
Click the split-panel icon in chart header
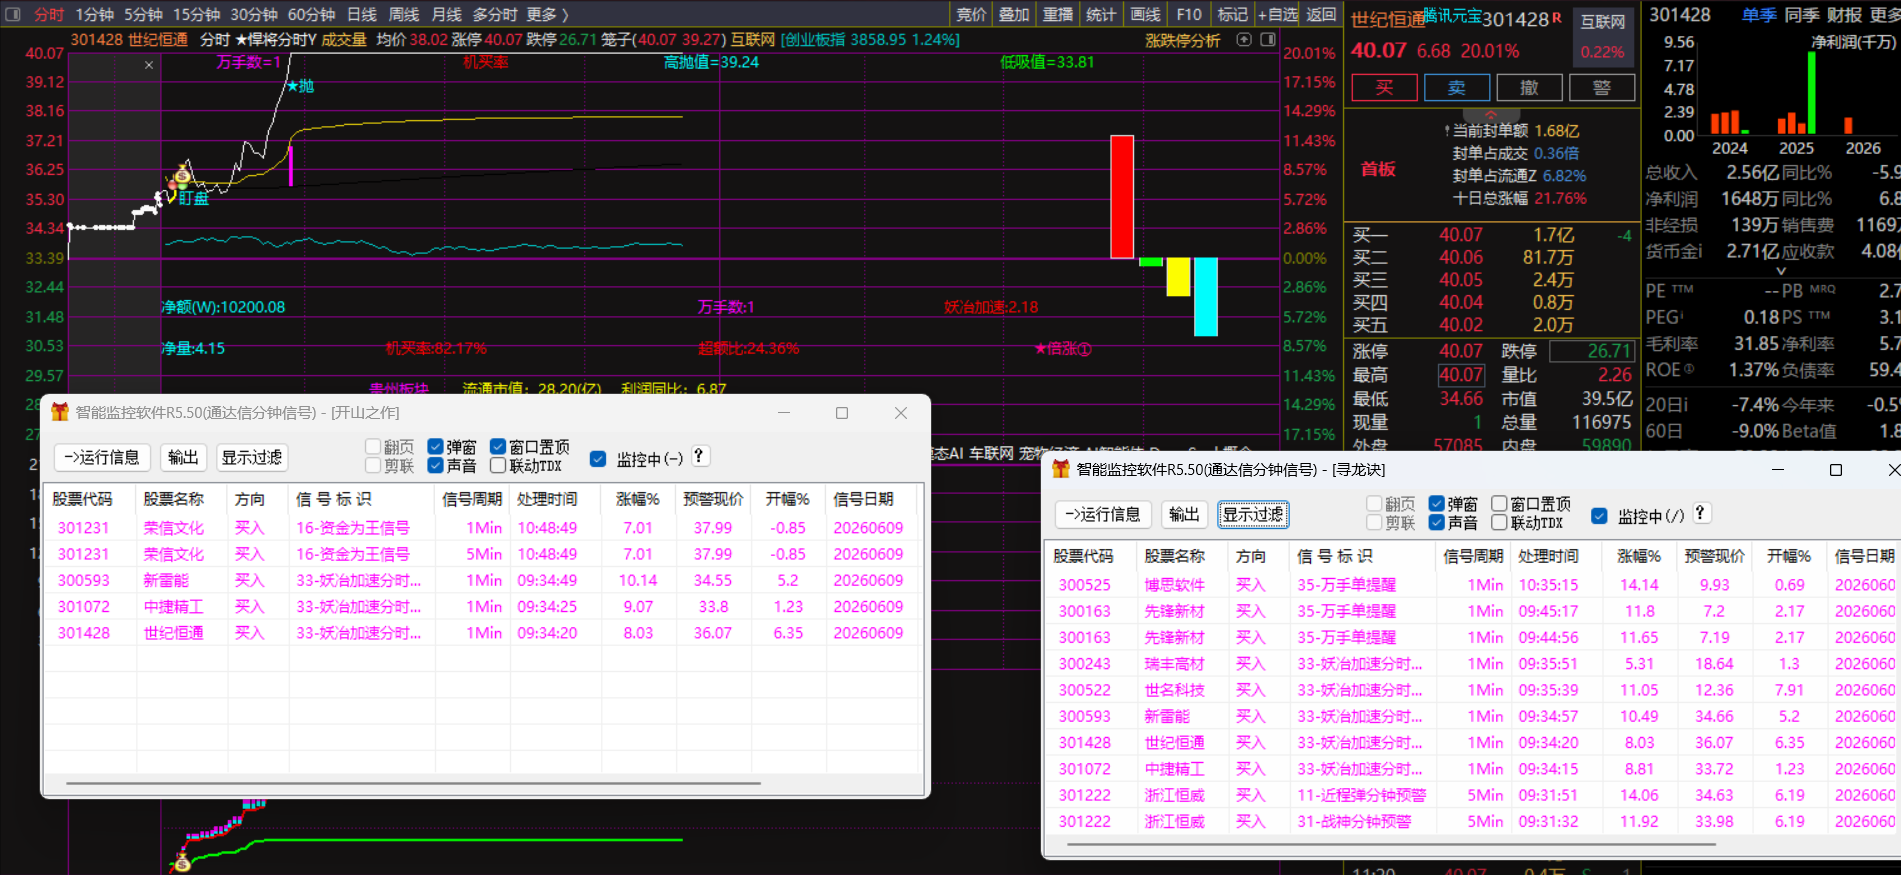(1268, 40)
